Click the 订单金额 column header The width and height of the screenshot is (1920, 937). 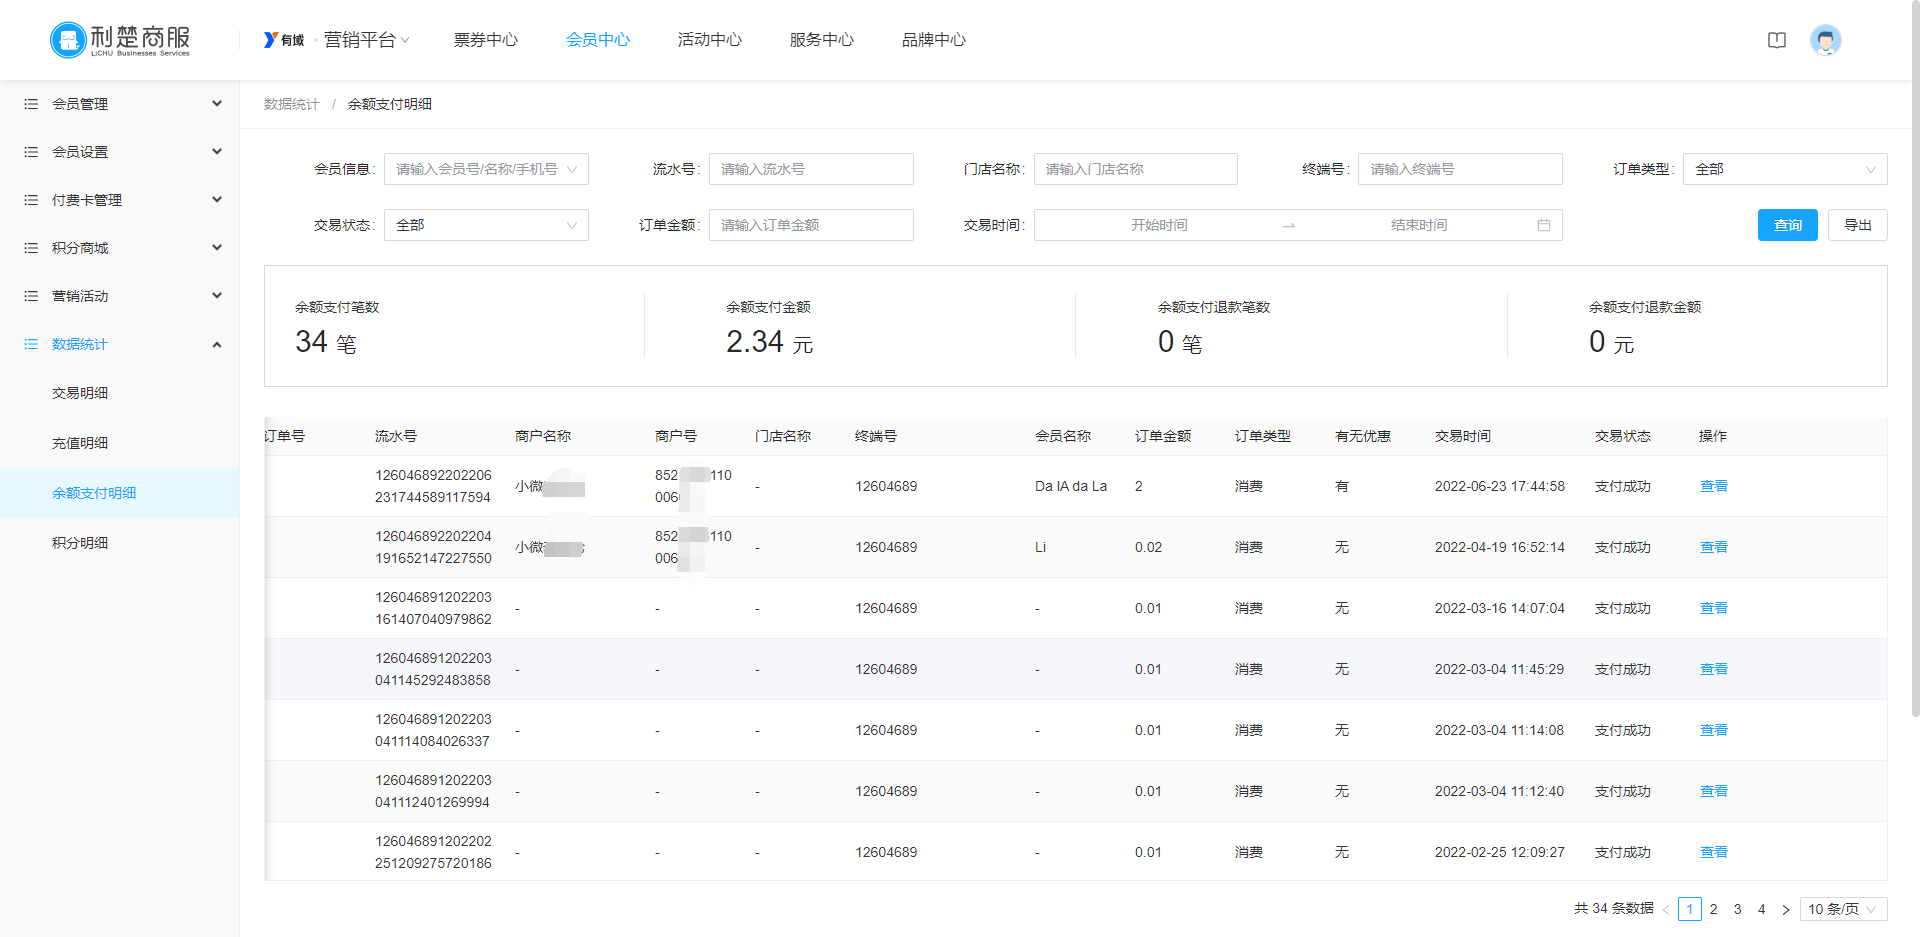[x=1163, y=436]
